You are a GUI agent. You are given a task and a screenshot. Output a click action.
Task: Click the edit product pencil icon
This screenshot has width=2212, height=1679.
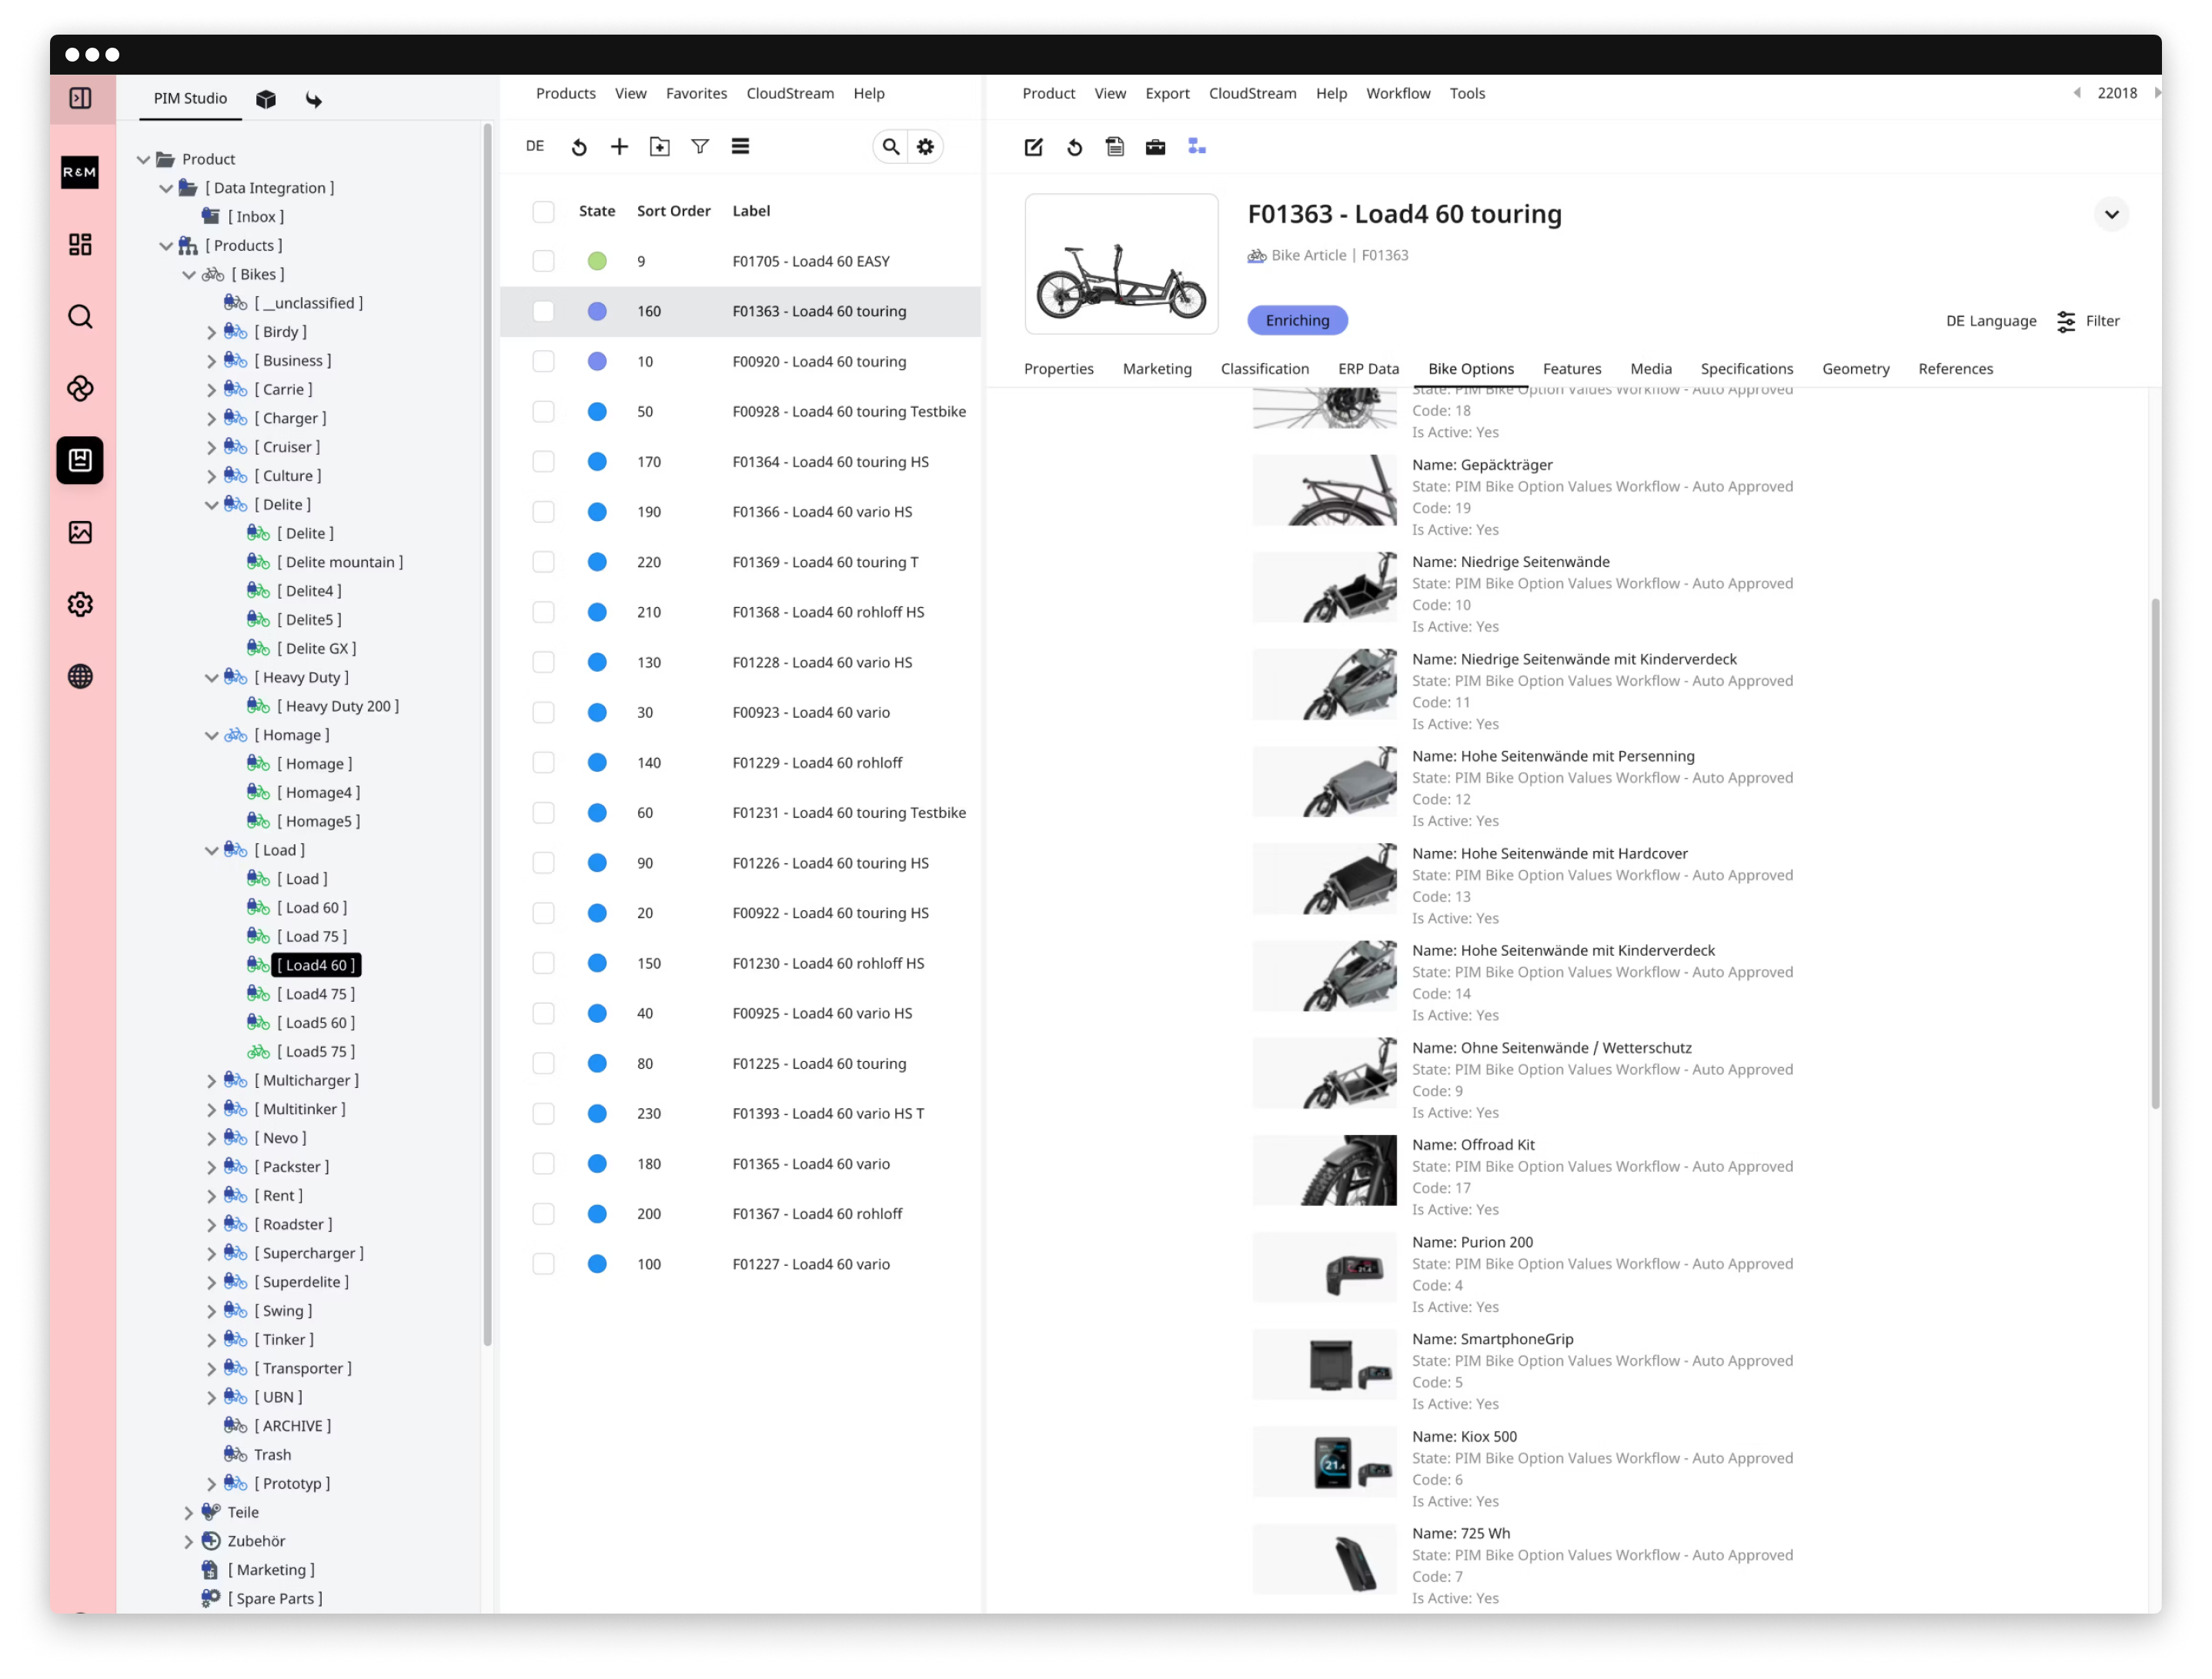click(1033, 147)
